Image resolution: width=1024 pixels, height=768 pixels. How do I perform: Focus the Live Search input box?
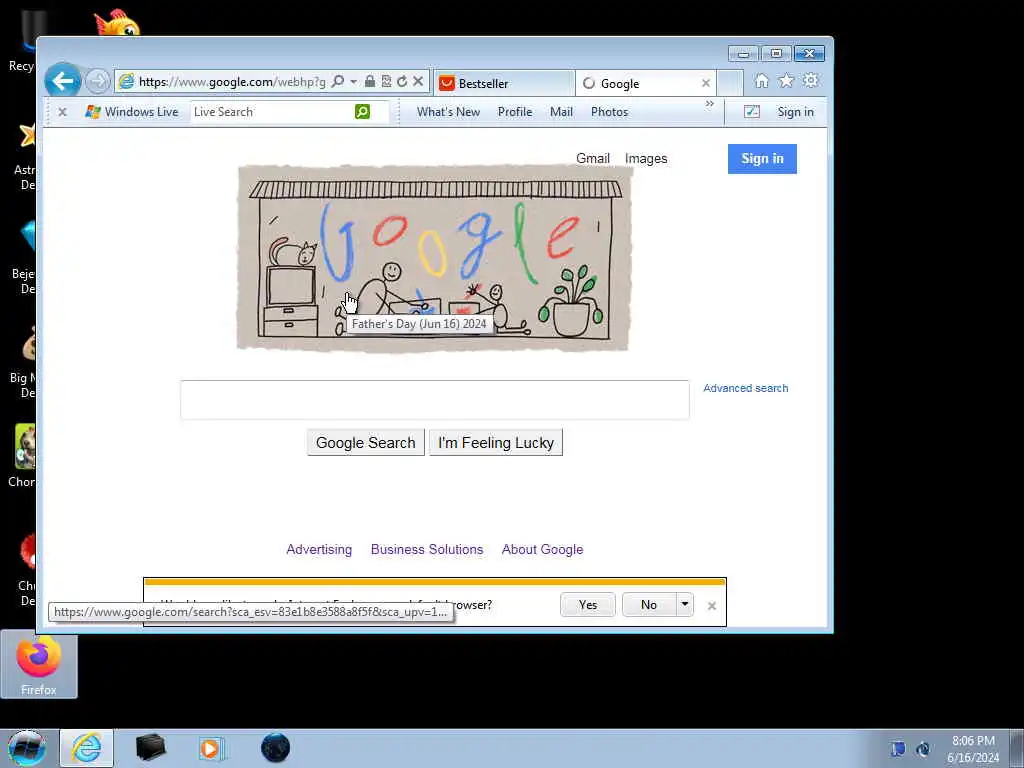click(x=271, y=112)
